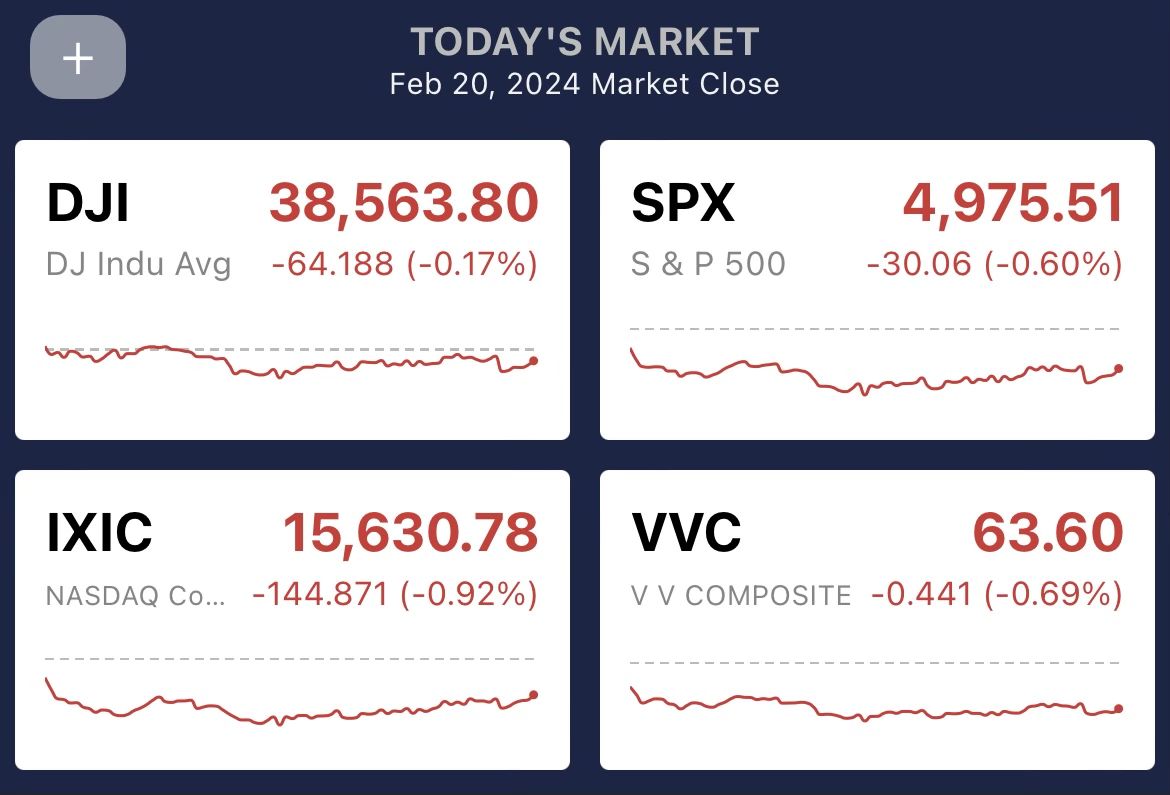
Task: Click the S & P 500 label
Action: (708, 265)
